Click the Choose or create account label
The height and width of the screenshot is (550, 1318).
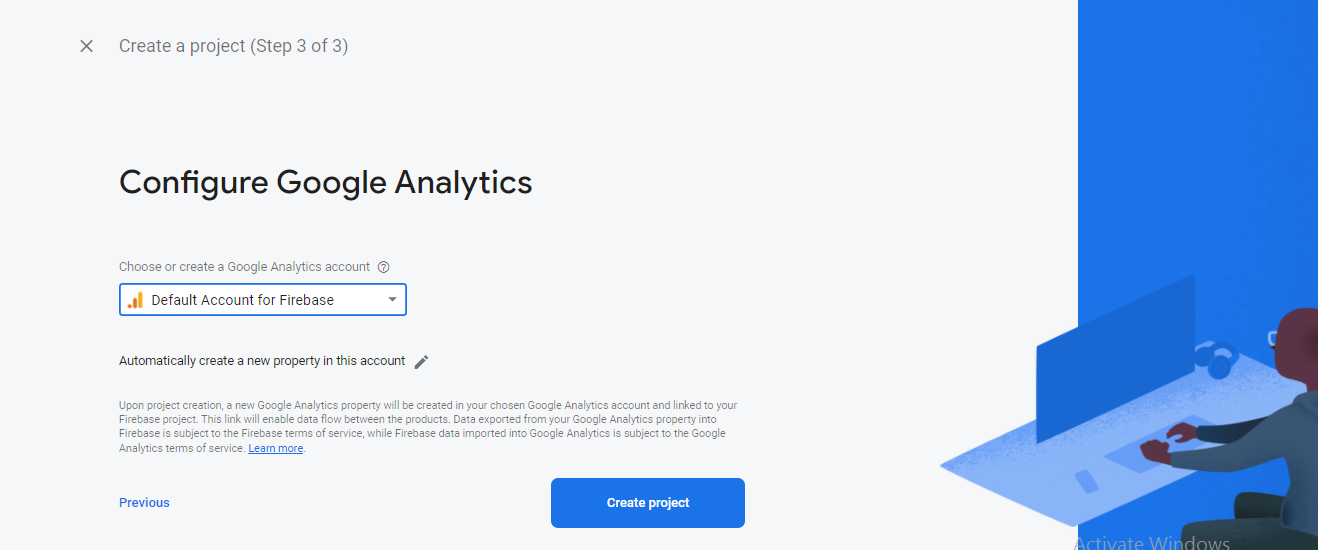pos(244,267)
